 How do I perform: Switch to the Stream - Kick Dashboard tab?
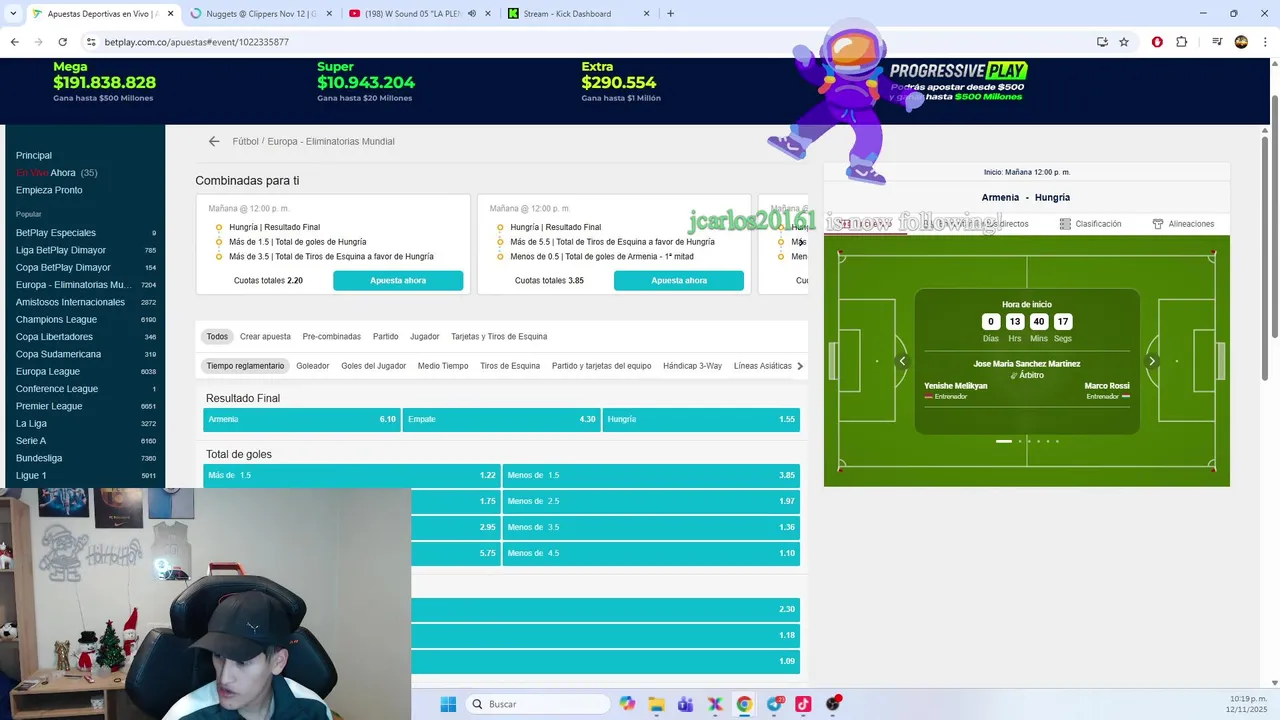point(580,14)
